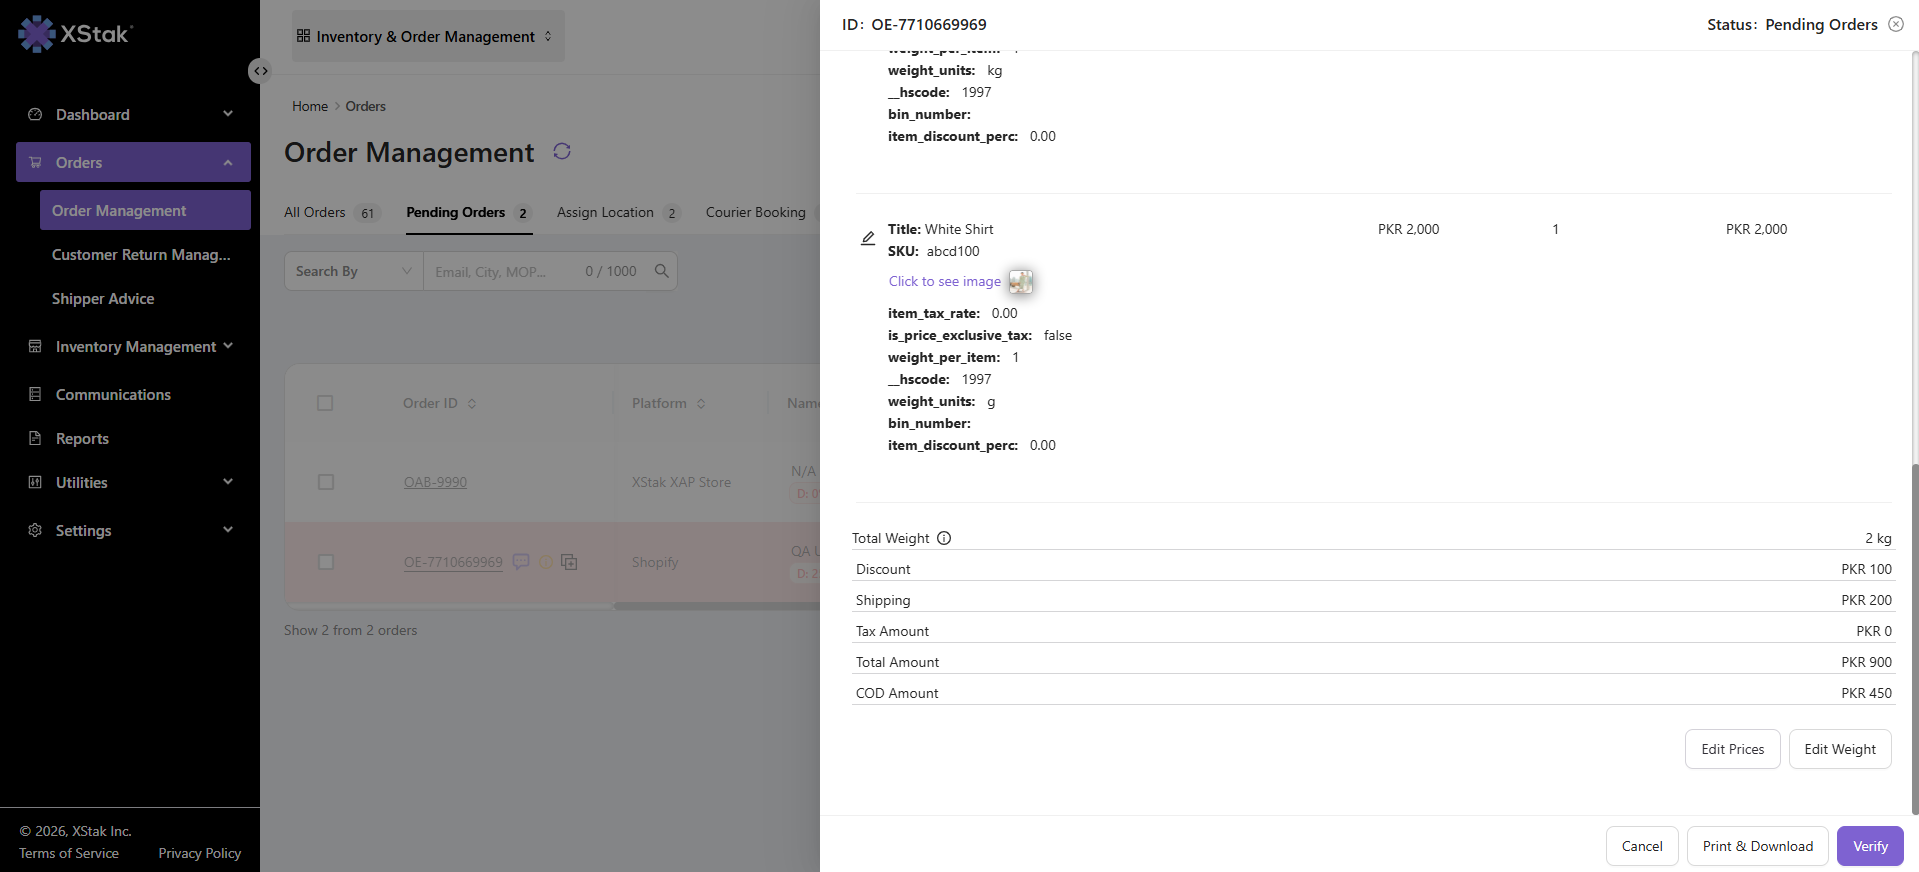1919x872 pixels.
Task: Switch to the Assign Location tab
Action: pos(617,212)
